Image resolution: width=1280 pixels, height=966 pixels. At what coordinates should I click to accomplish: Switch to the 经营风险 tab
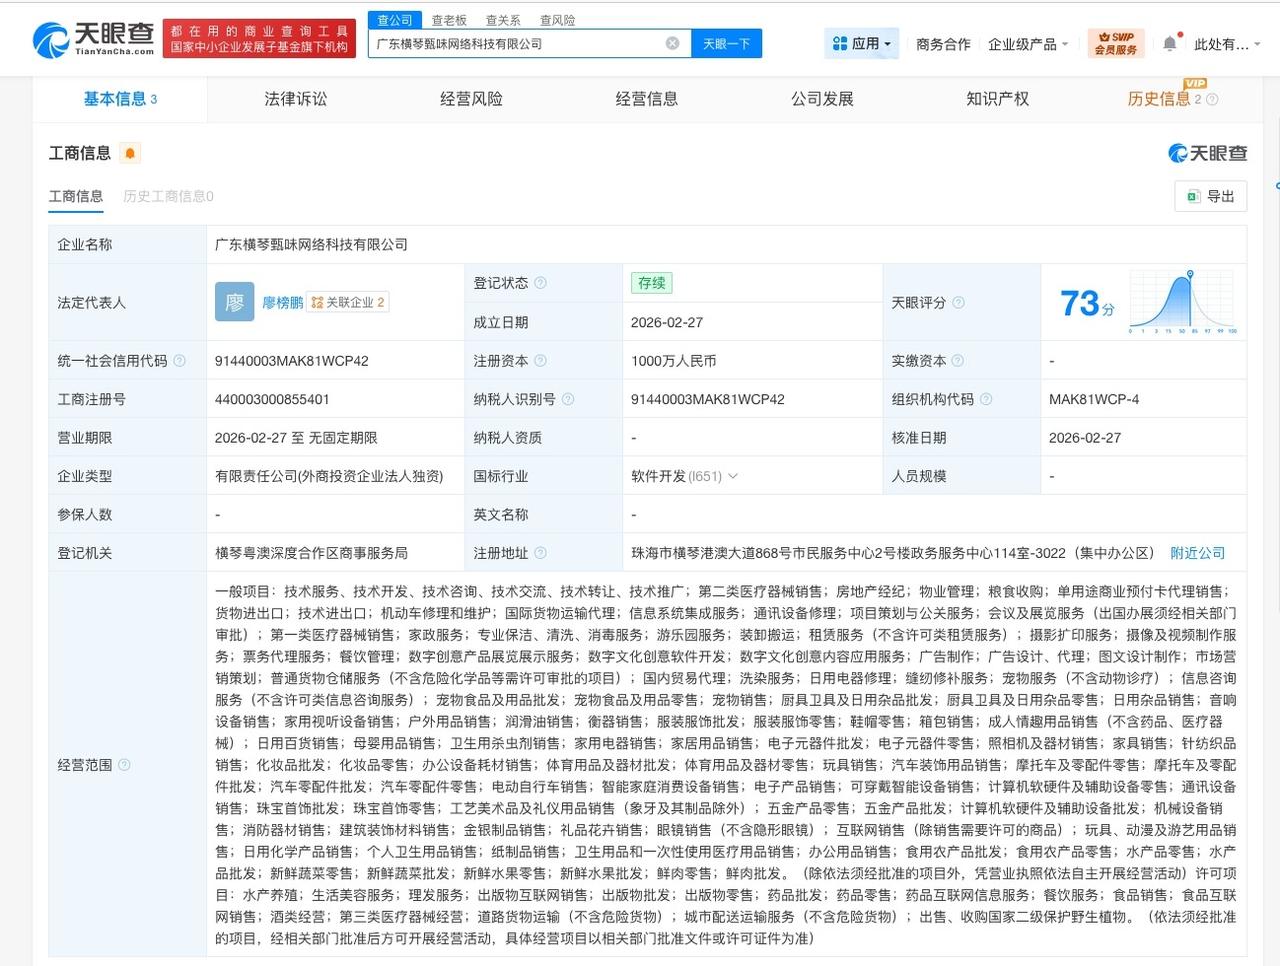click(x=471, y=98)
